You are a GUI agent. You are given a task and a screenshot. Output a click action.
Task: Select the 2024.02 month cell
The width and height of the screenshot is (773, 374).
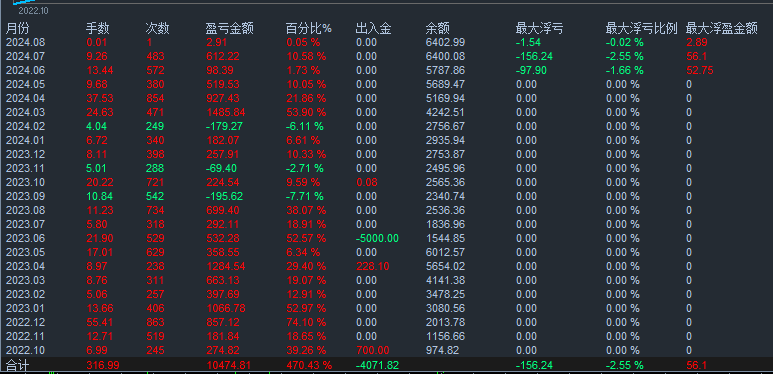pyautogui.click(x=25, y=126)
